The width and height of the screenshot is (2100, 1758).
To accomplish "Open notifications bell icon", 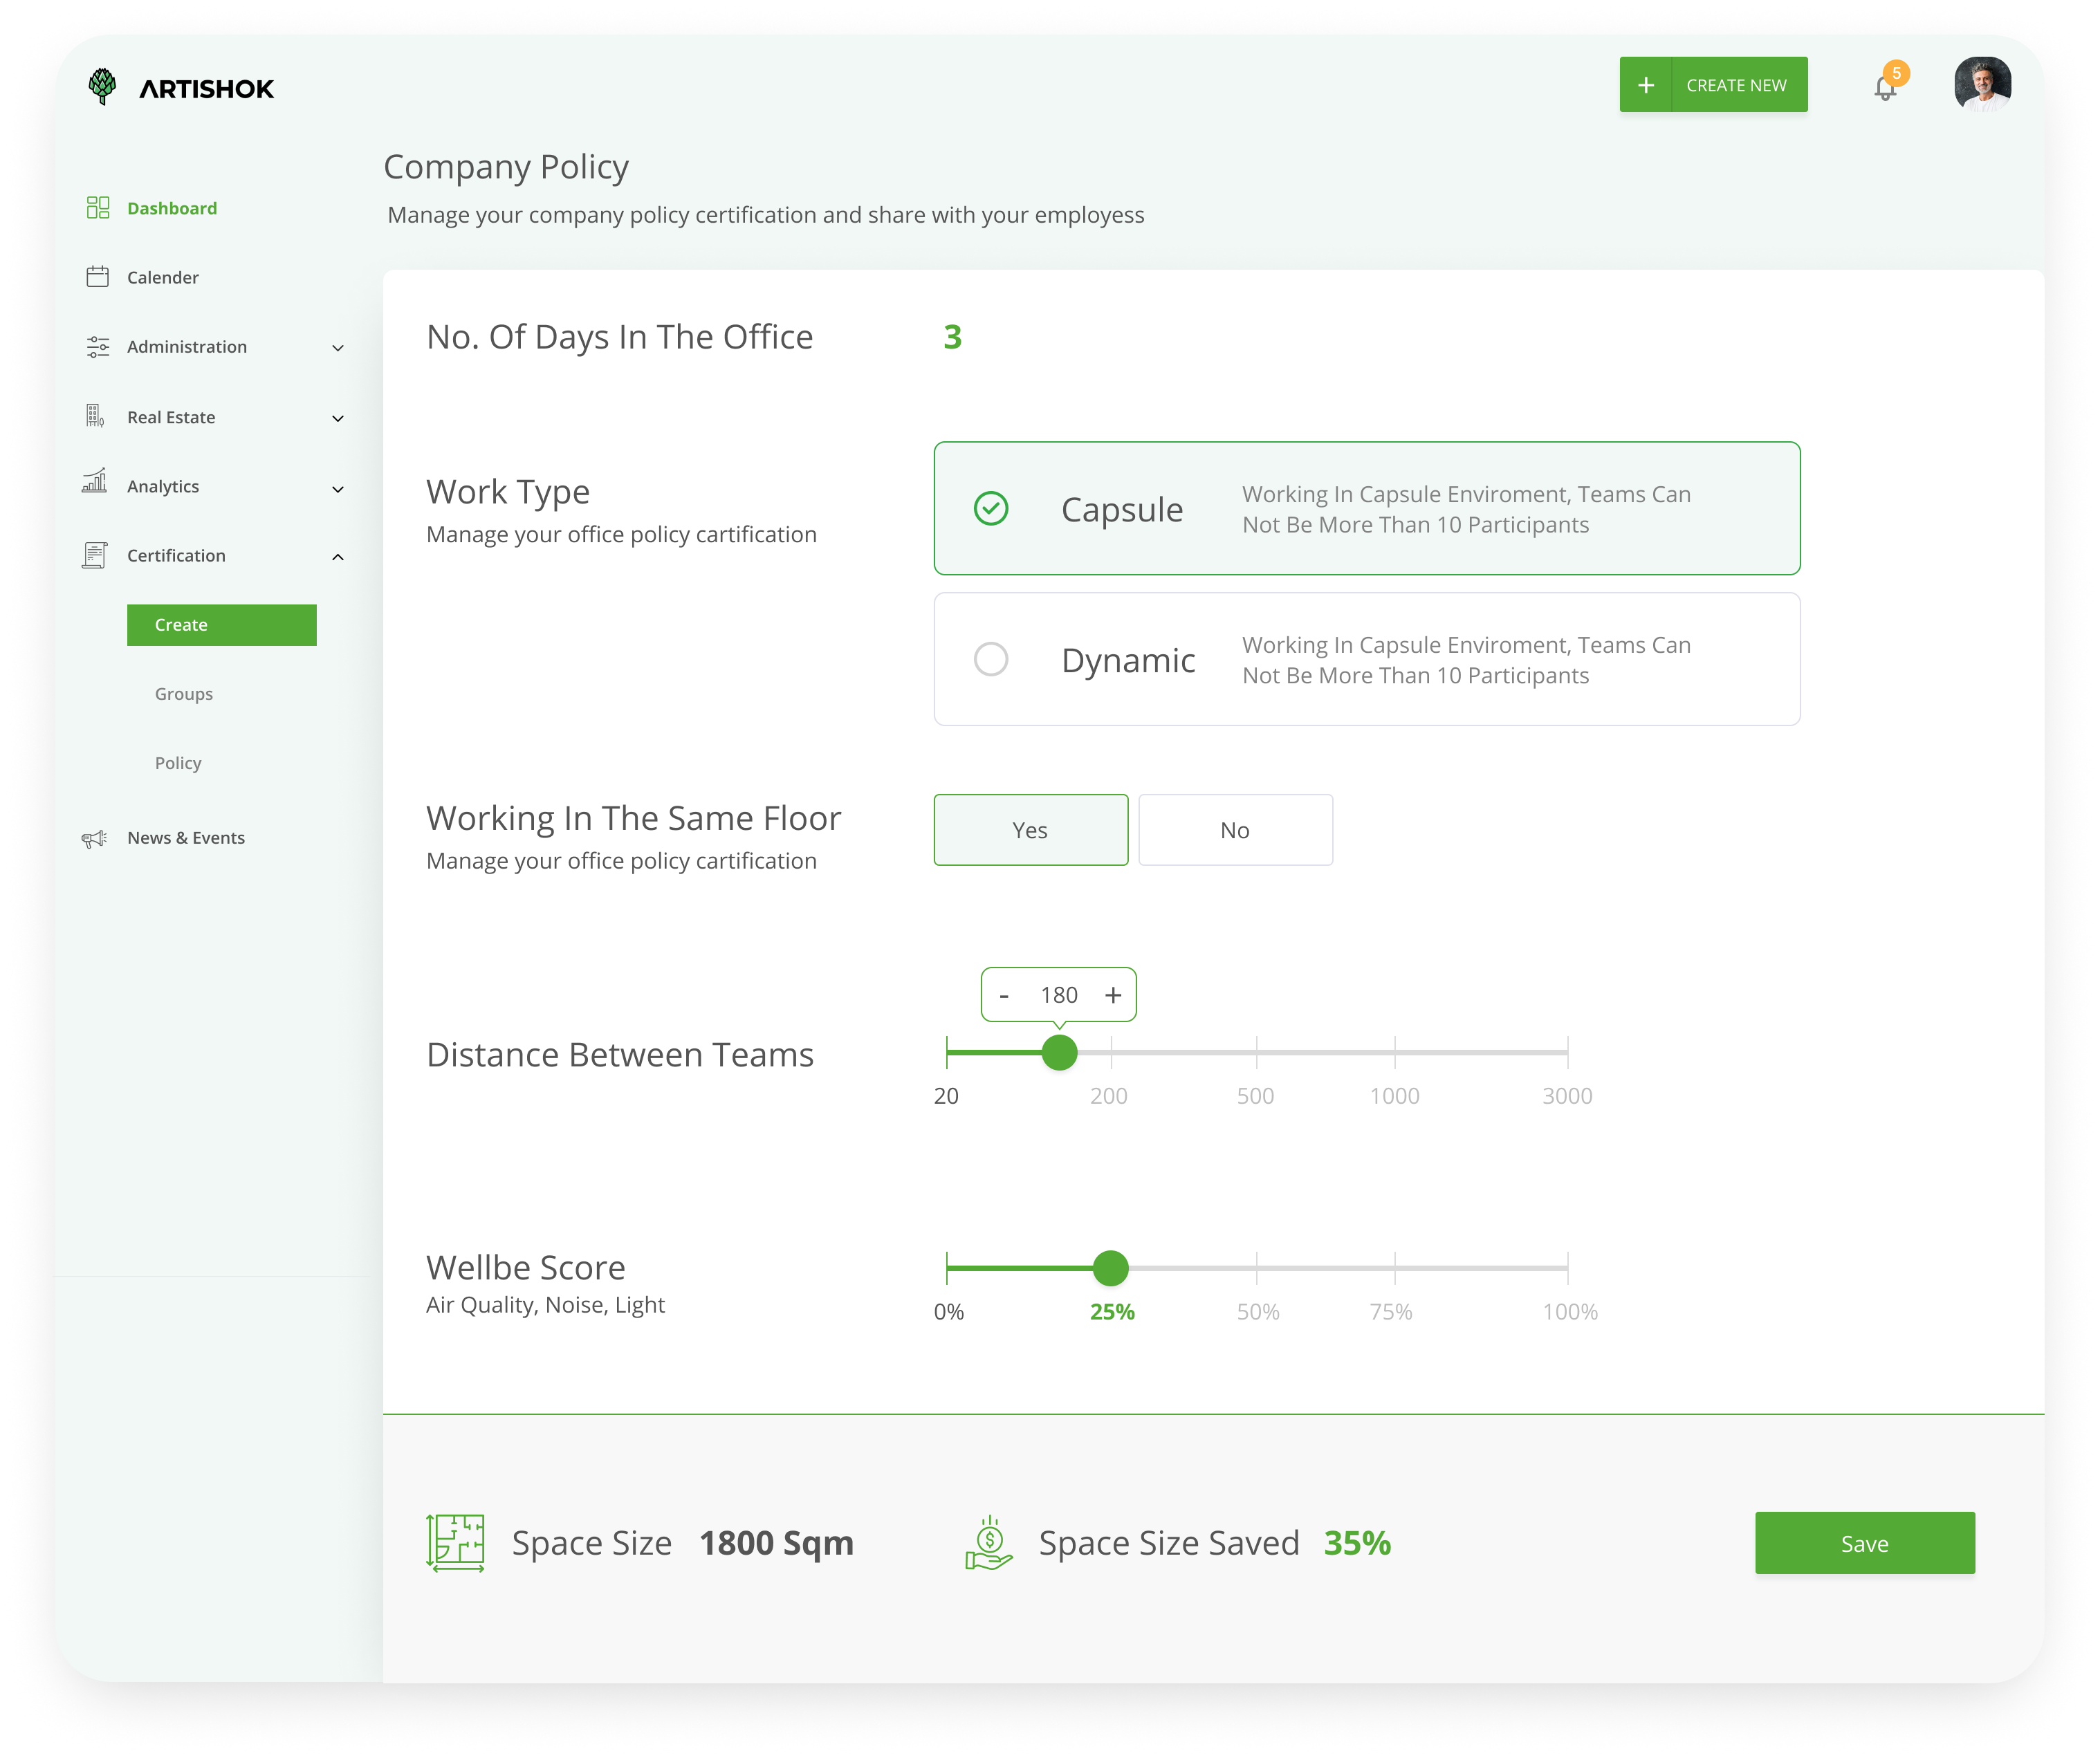I will point(1884,88).
